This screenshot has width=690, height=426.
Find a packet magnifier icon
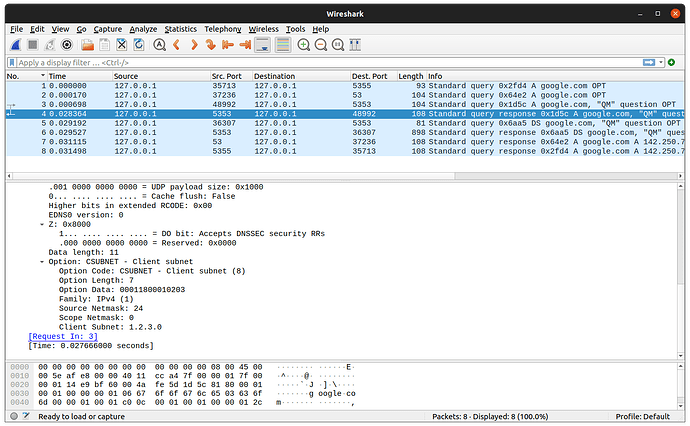(159, 45)
